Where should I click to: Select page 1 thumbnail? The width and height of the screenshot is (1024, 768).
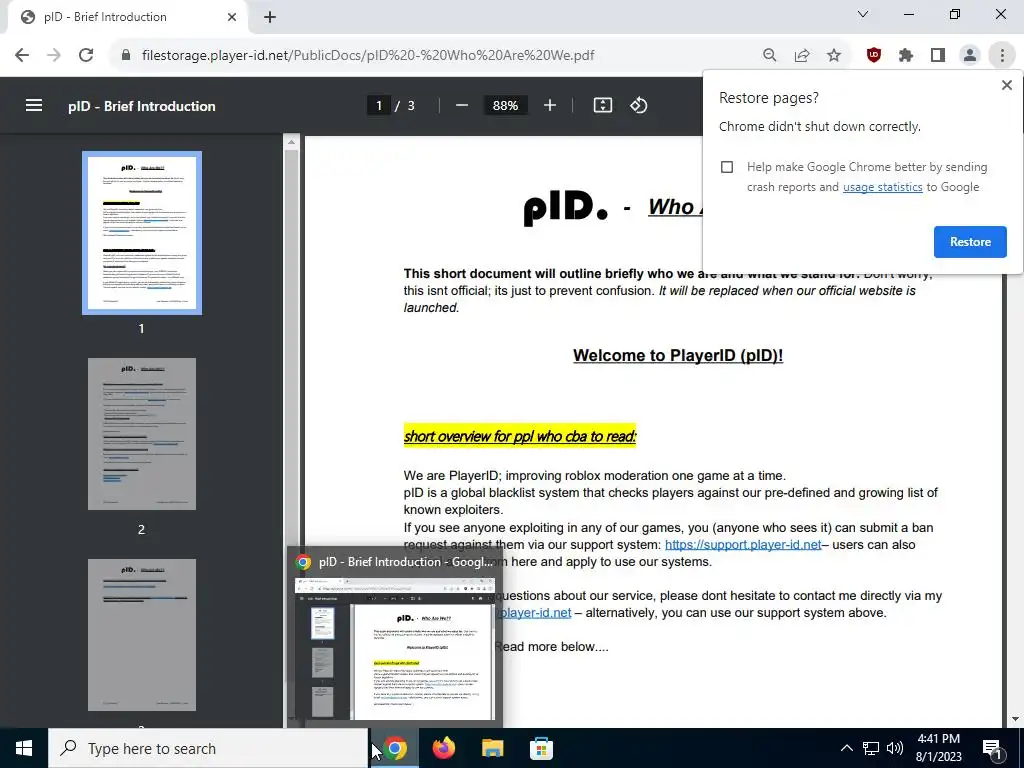(x=142, y=233)
